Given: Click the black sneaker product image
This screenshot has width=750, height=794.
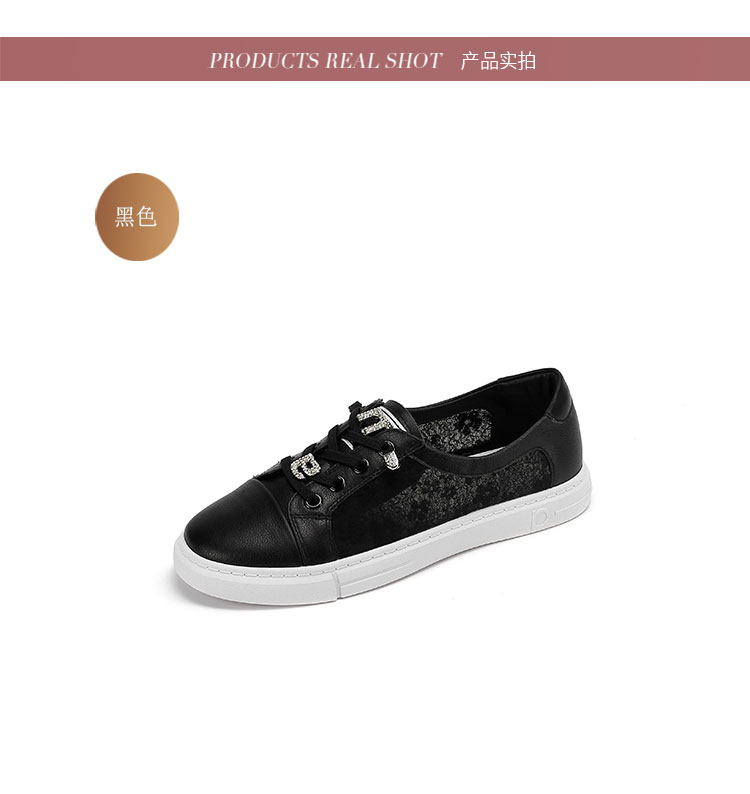Looking at the screenshot, I should pos(382,487).
